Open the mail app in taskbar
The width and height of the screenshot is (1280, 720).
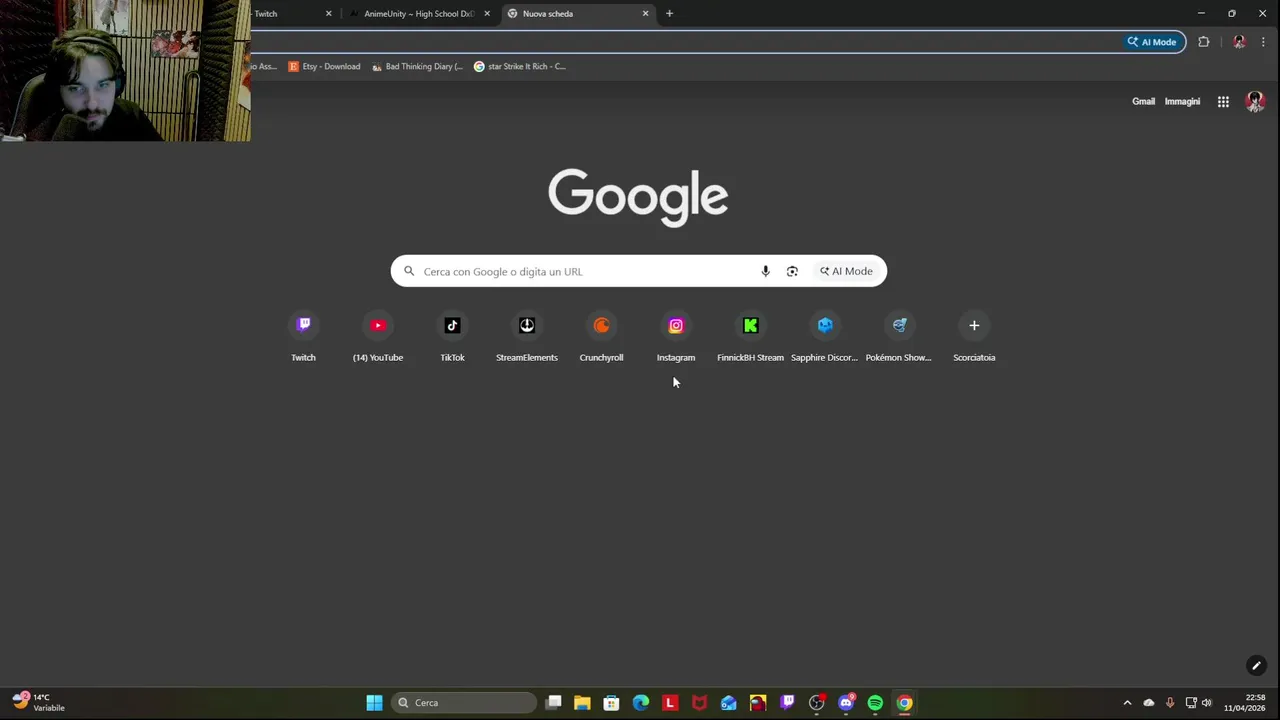click(x=728, y=703)
